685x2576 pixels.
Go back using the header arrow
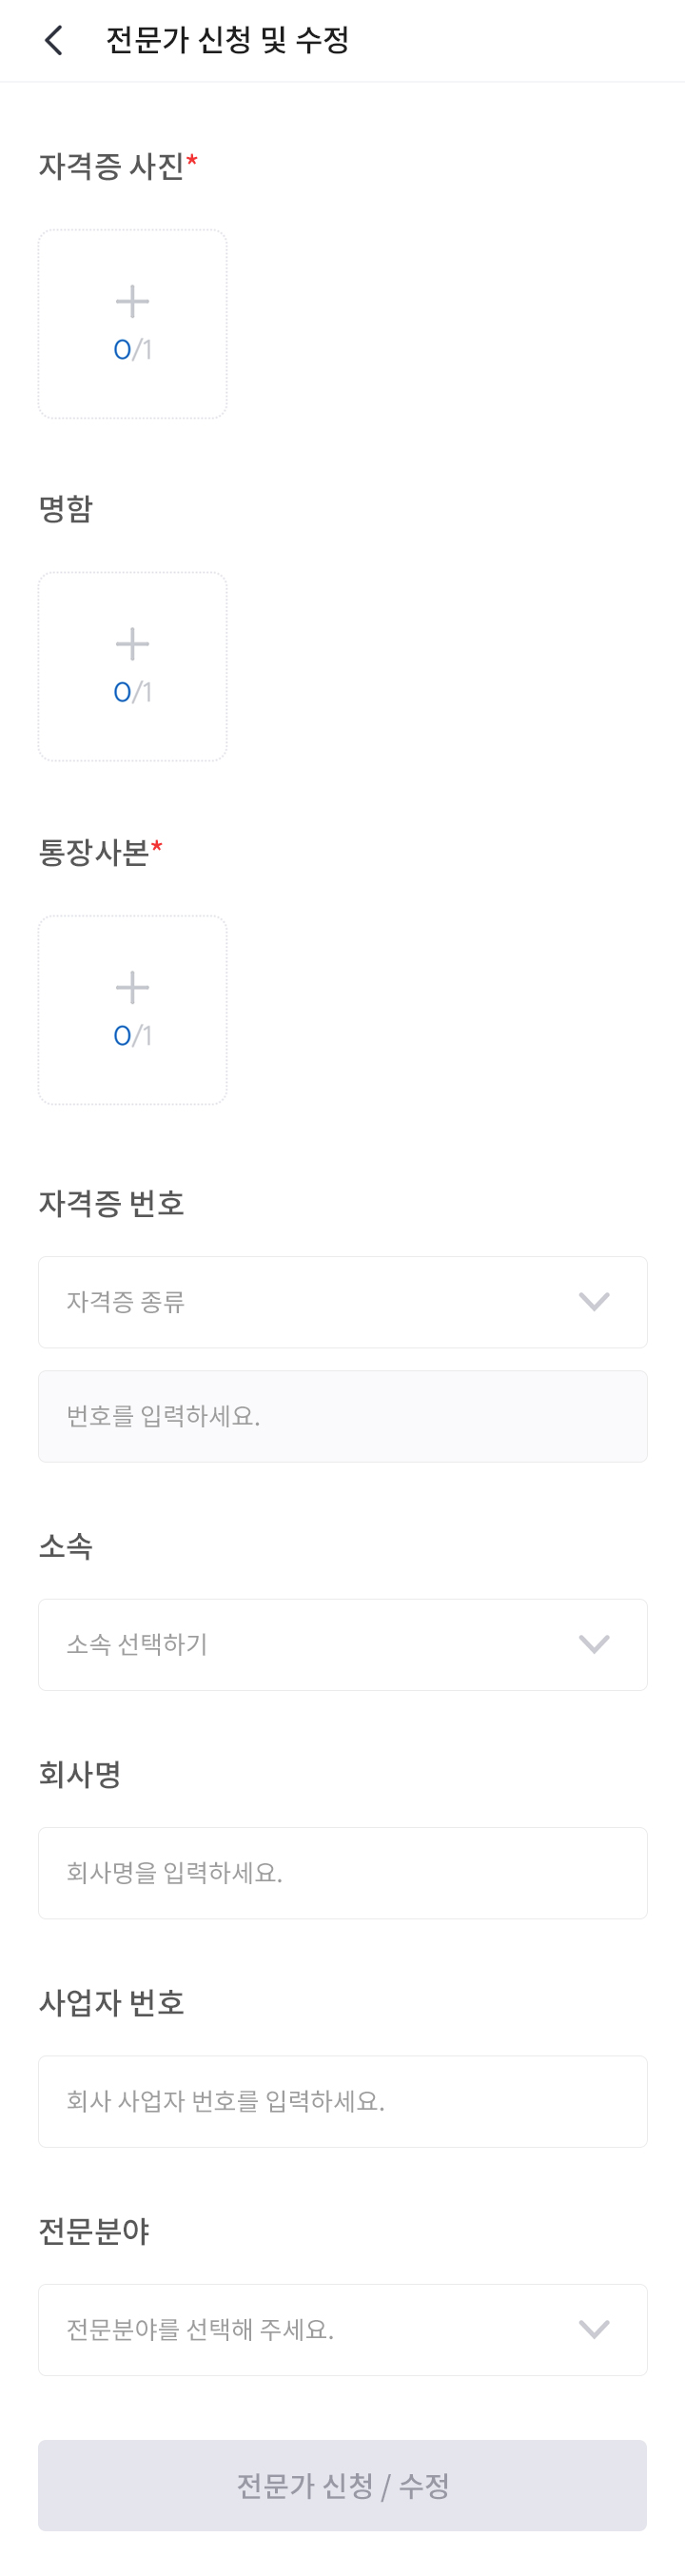pyautogui.click(x=54, y=40)
